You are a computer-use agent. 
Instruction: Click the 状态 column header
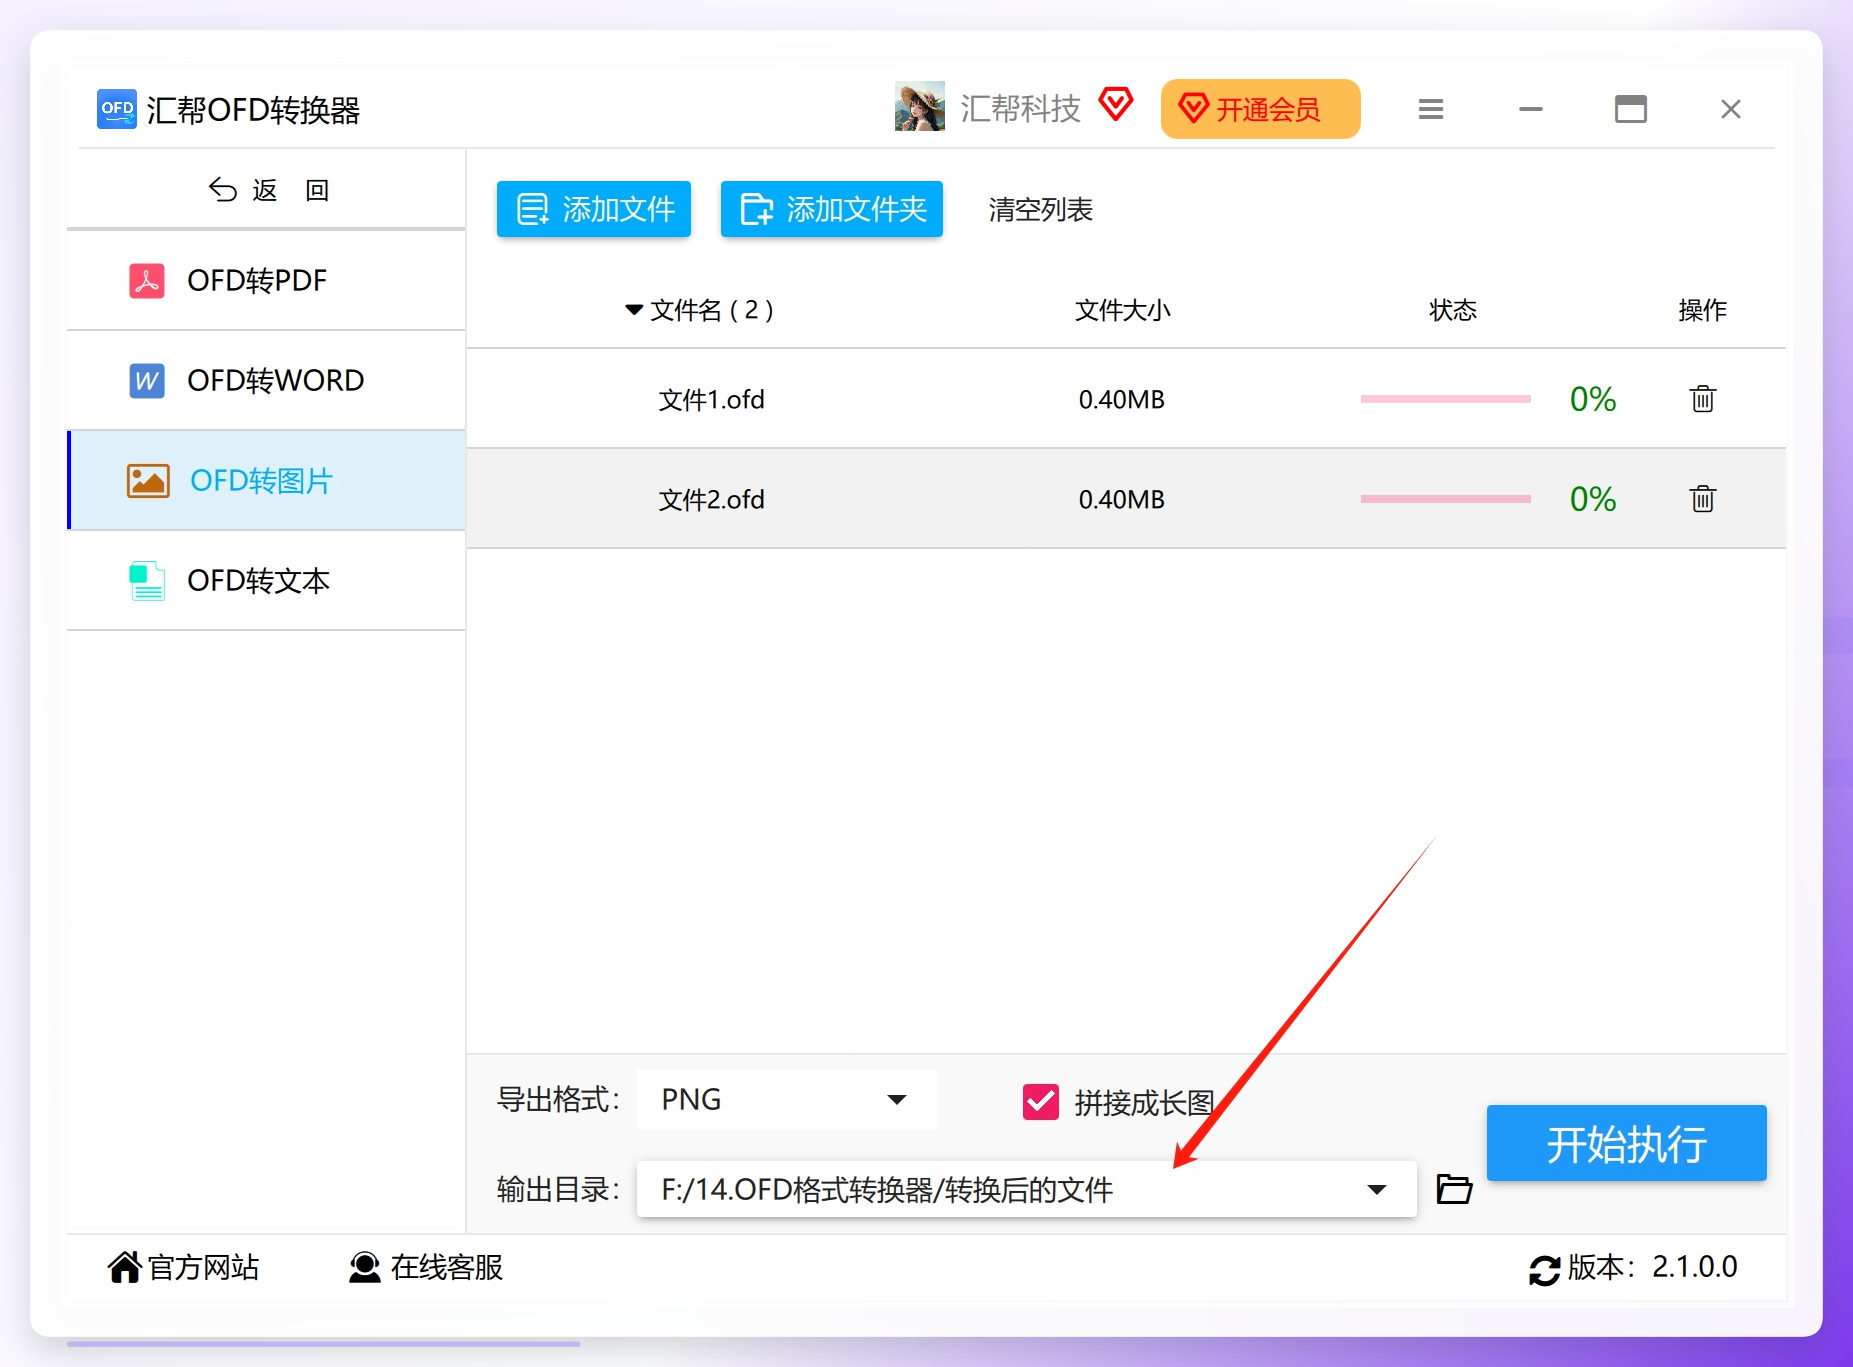[x=1453, y=310]
